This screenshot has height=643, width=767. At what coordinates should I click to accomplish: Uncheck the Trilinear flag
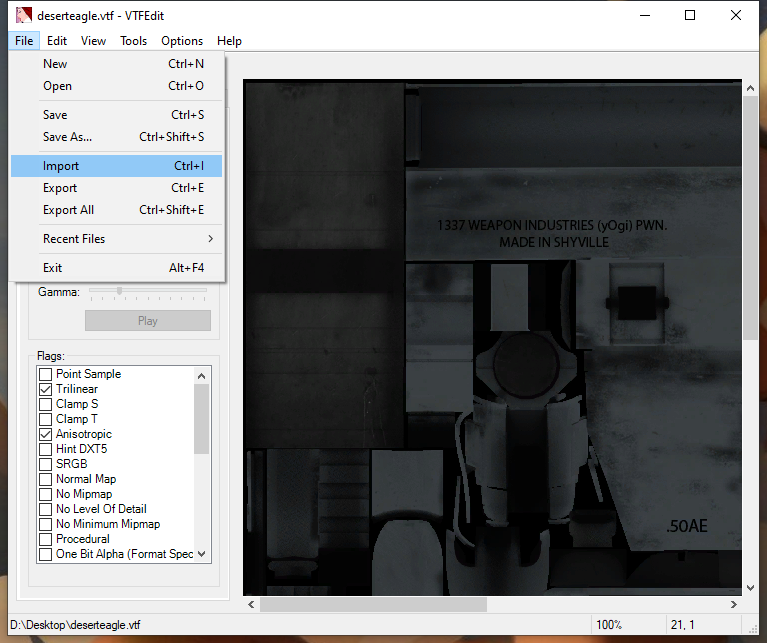pyautogui.click(x=45, y=389)
